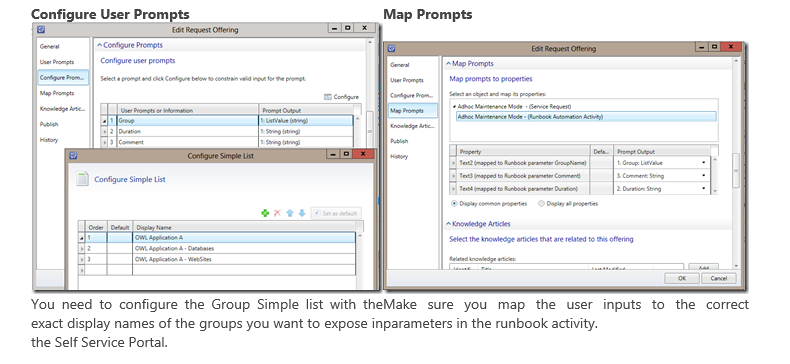Select OWL Application A - Databases row
Screen dimensions: 790x364
pos(219,249)
